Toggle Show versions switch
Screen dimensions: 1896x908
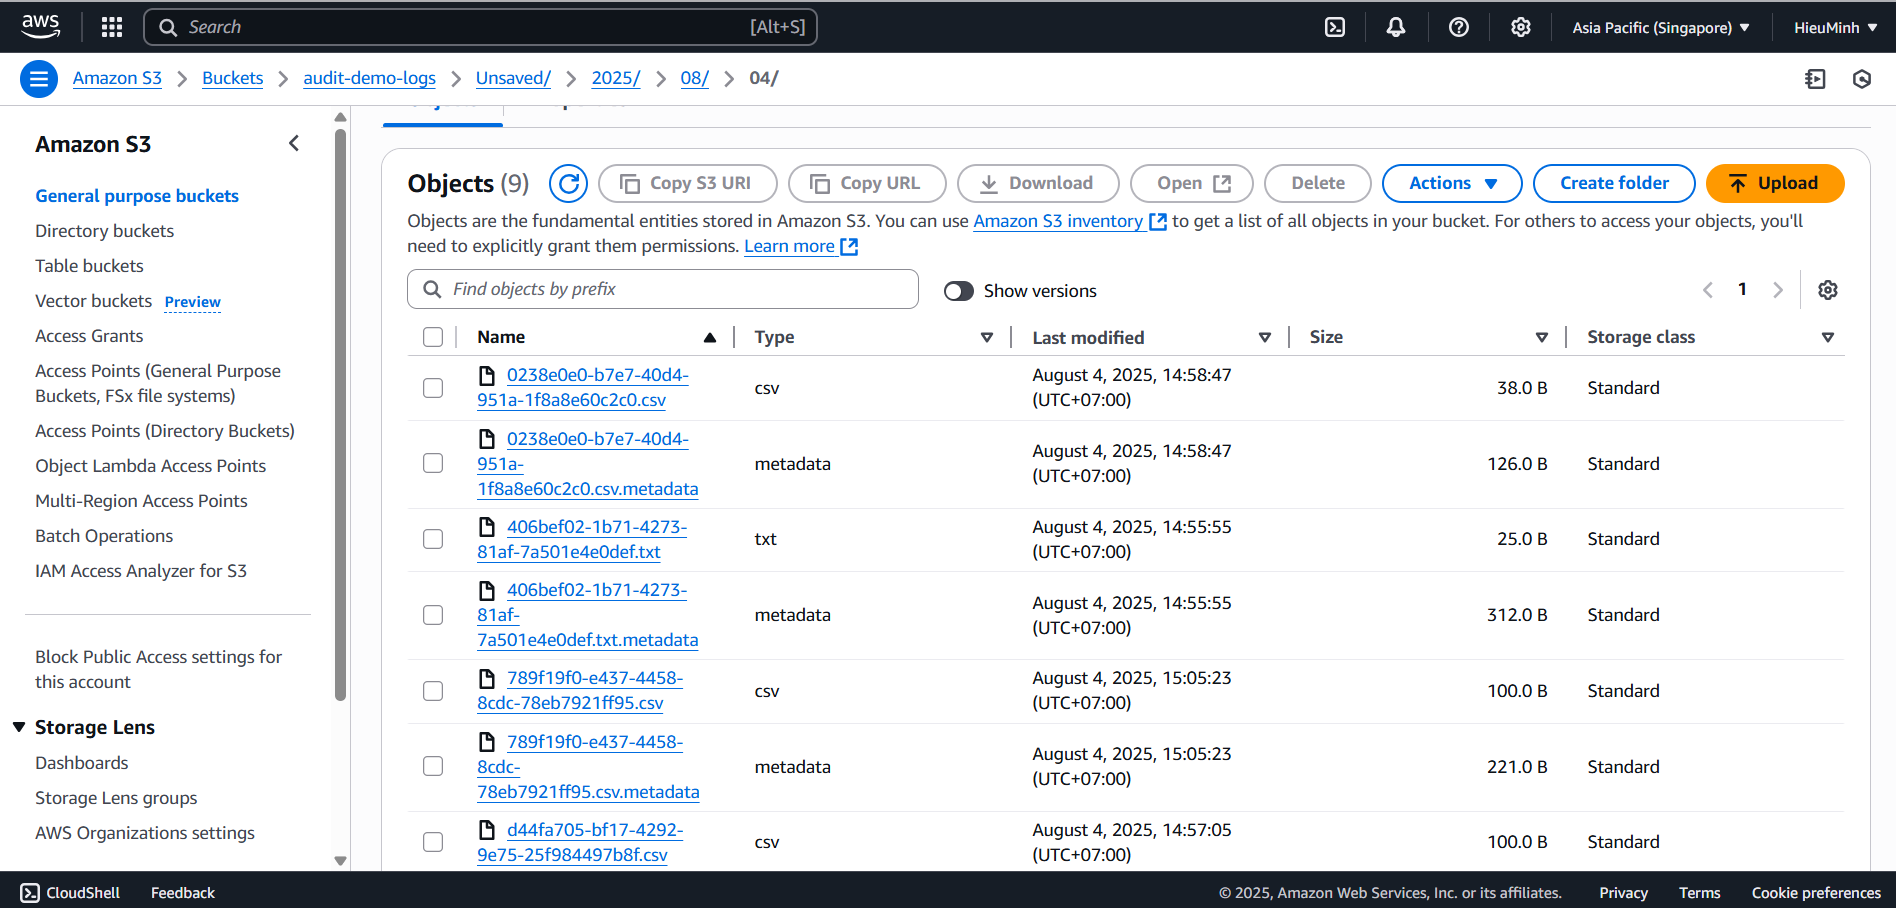pyautogui.click(x=958, y=291)
